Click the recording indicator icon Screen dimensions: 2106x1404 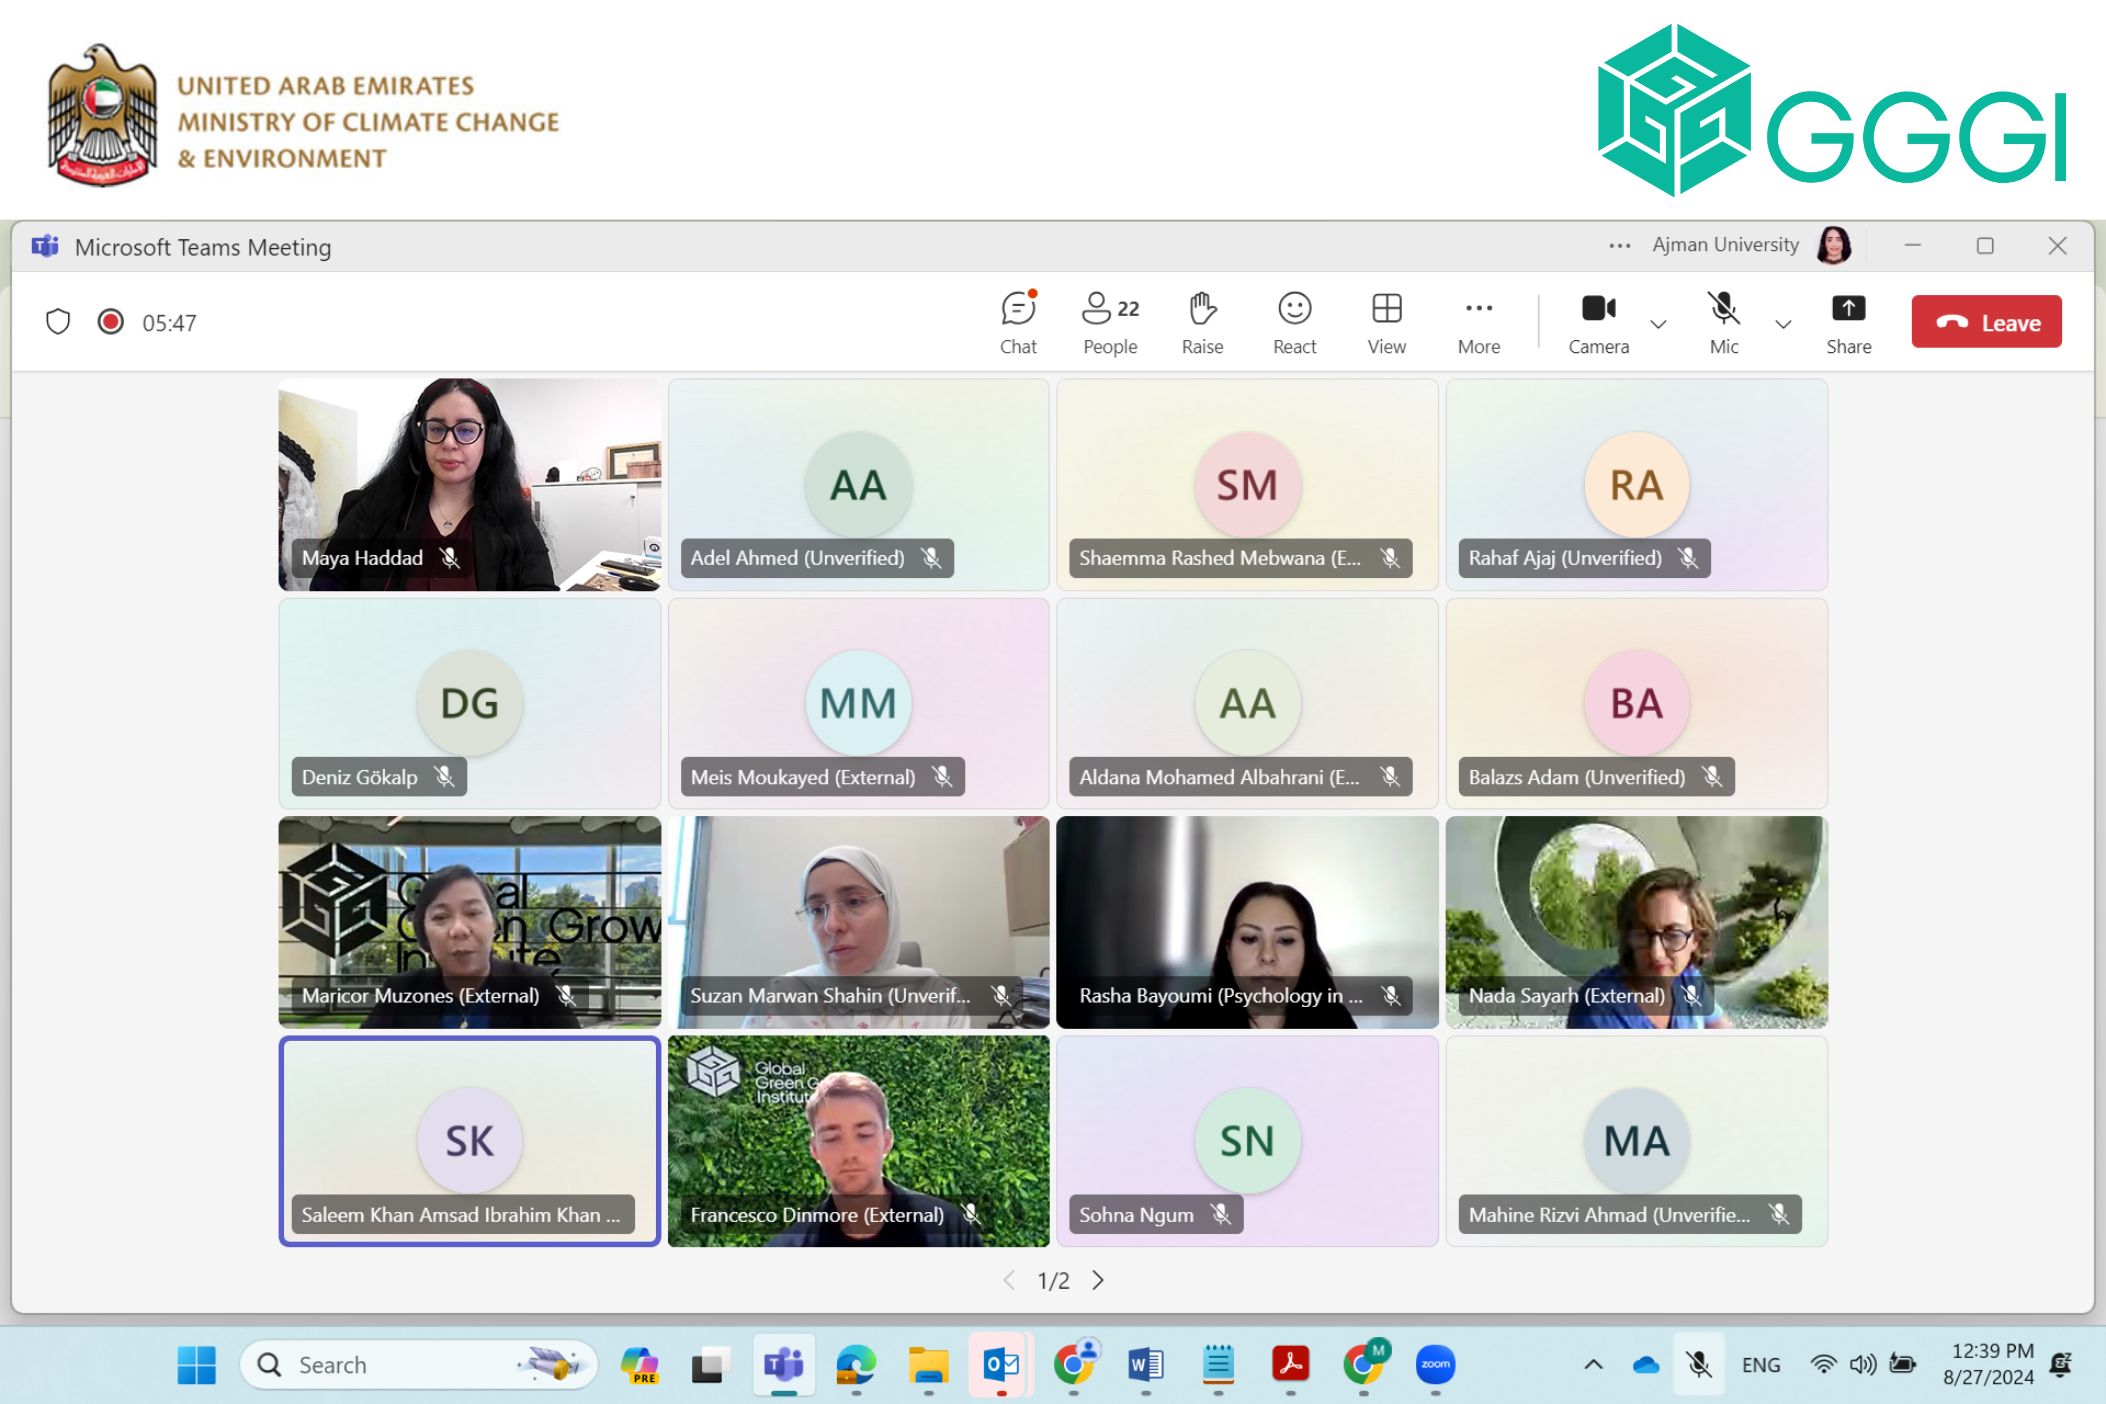point(110,322)
